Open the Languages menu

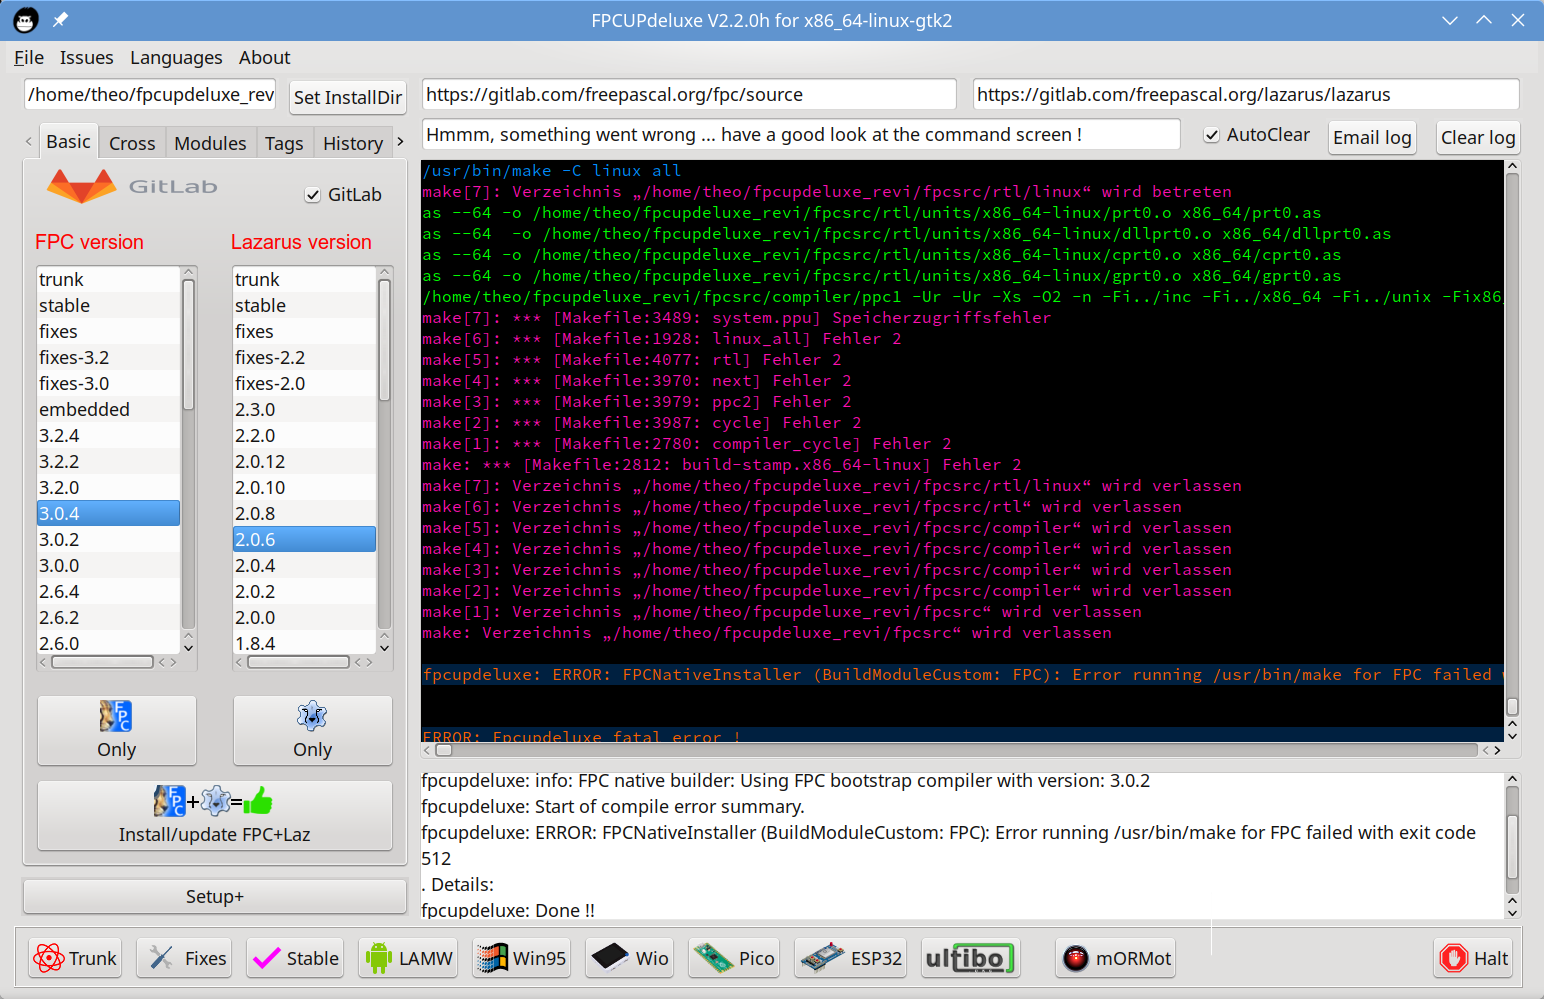(x=176, y=58)
